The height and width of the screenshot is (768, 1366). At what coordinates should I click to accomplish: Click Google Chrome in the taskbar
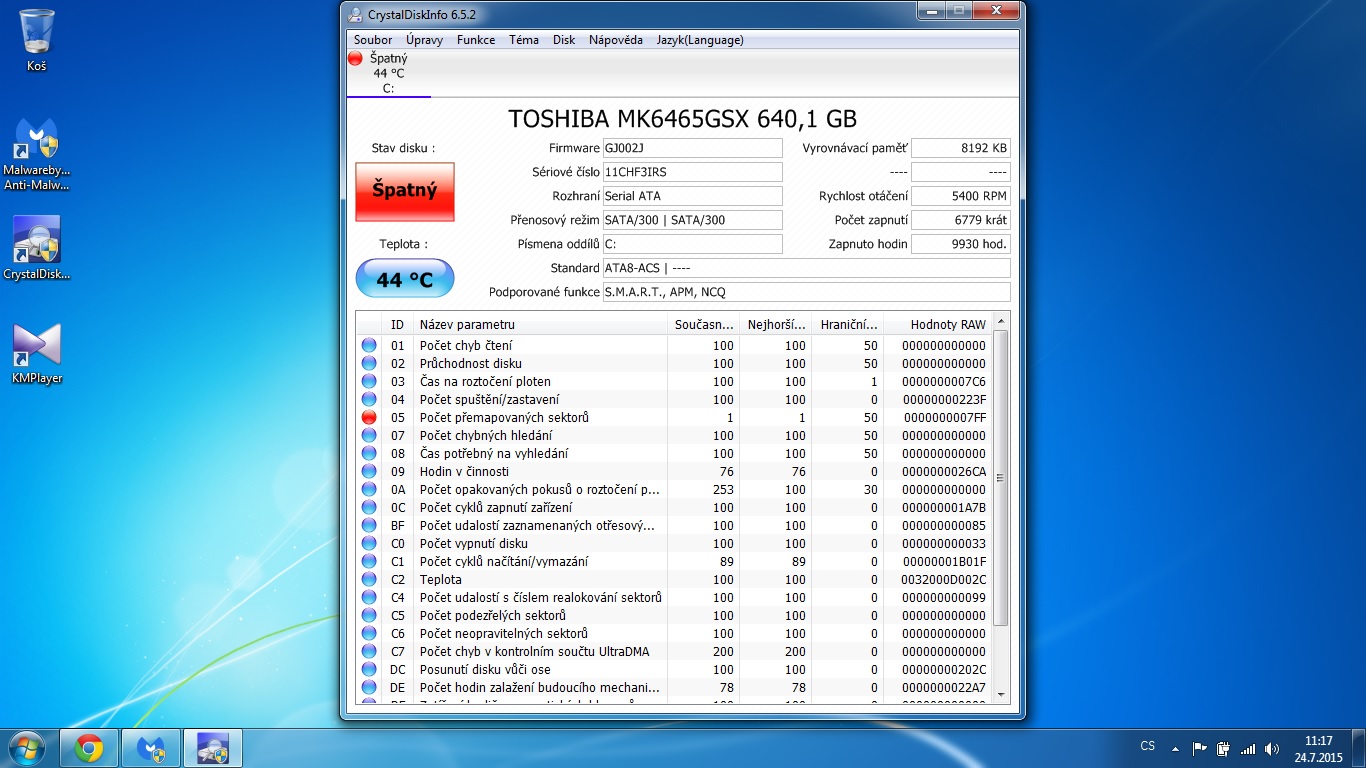[89, 748]
